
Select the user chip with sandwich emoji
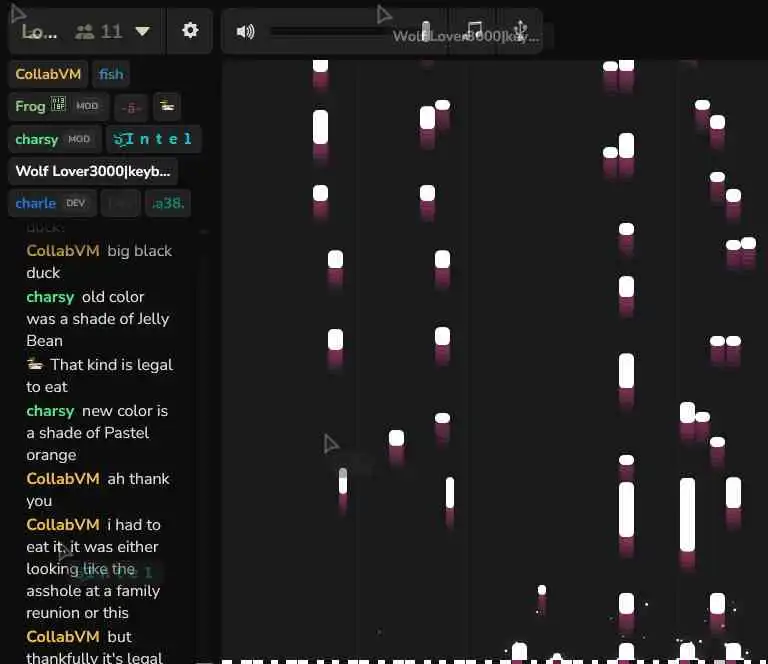click(x=167, y=106)
